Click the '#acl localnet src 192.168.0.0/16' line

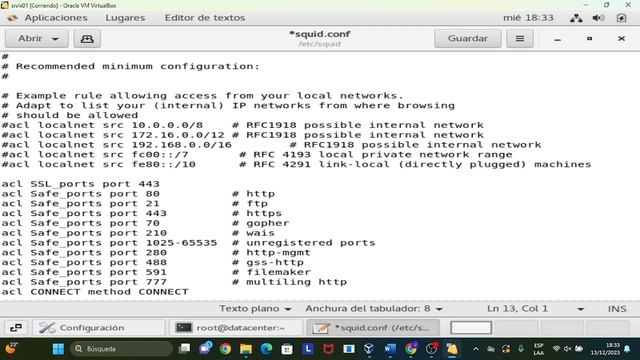click(117, 145)
